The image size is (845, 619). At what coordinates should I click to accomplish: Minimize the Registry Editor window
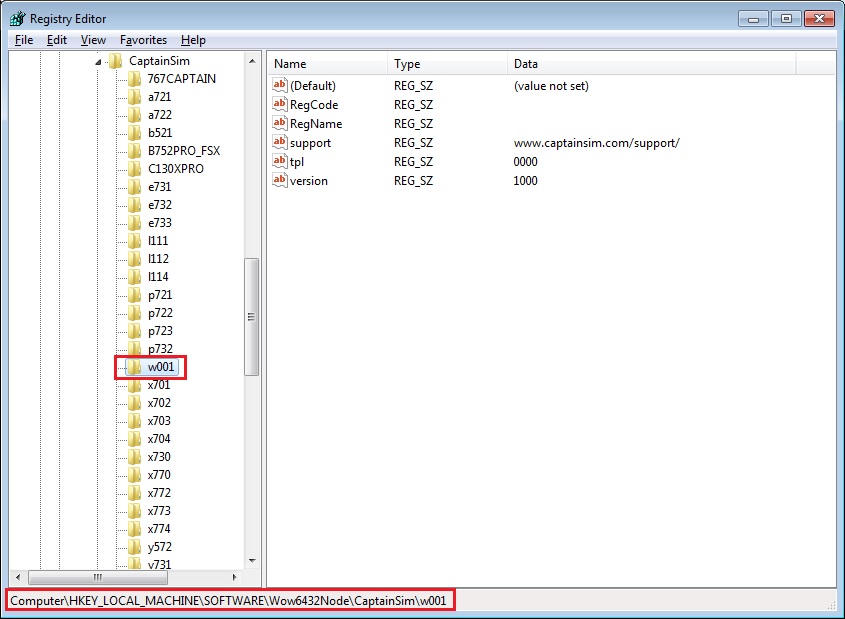click(x=753, y=19)
